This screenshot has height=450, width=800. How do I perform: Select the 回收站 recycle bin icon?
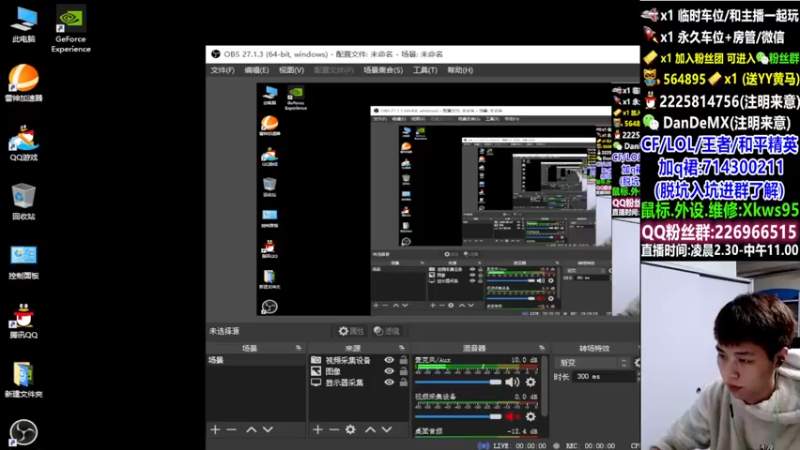point(23,202)
